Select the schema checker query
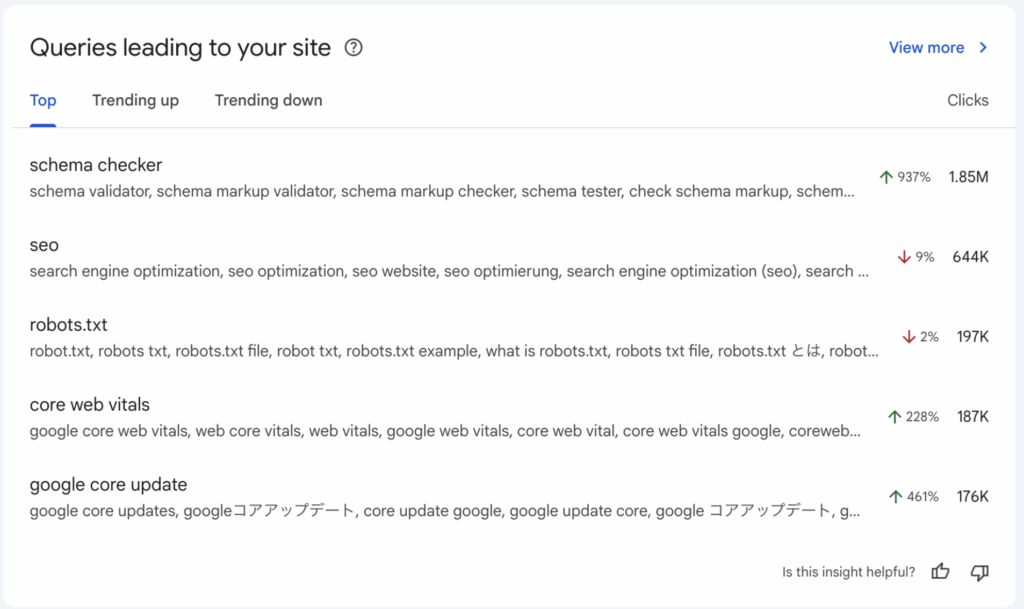The height and width of the screenshot is (609, 1024). click(96, 165)
